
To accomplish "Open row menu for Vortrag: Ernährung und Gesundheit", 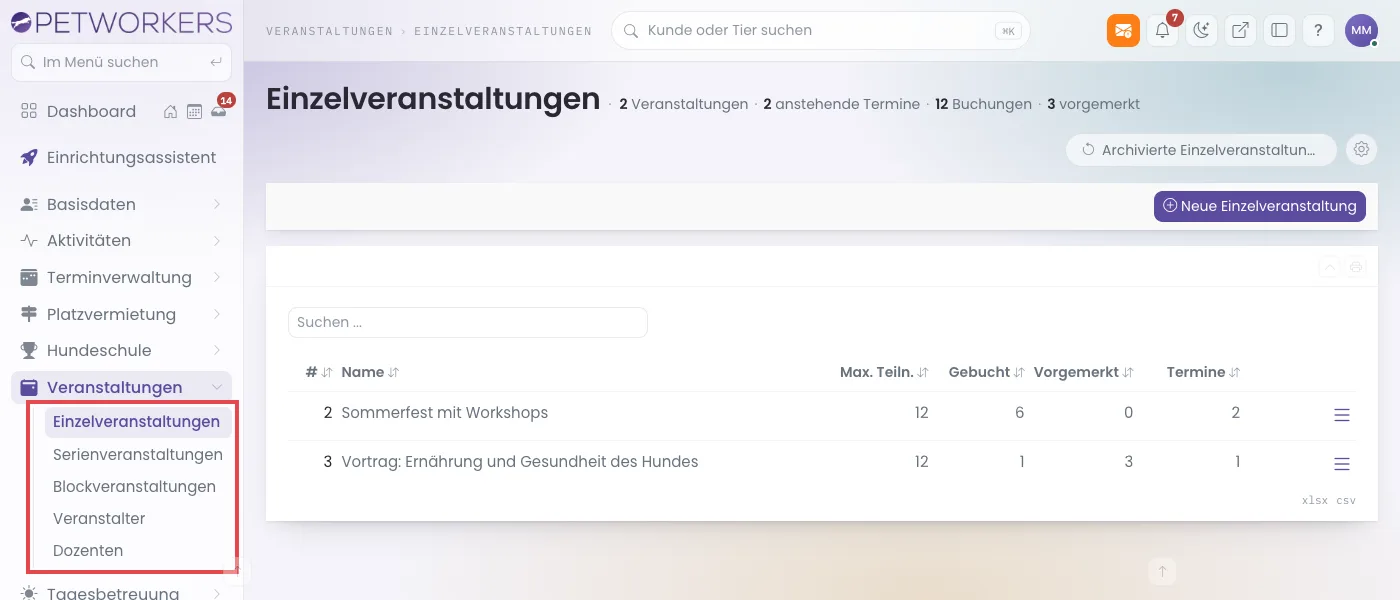I will click(1342, 464).
